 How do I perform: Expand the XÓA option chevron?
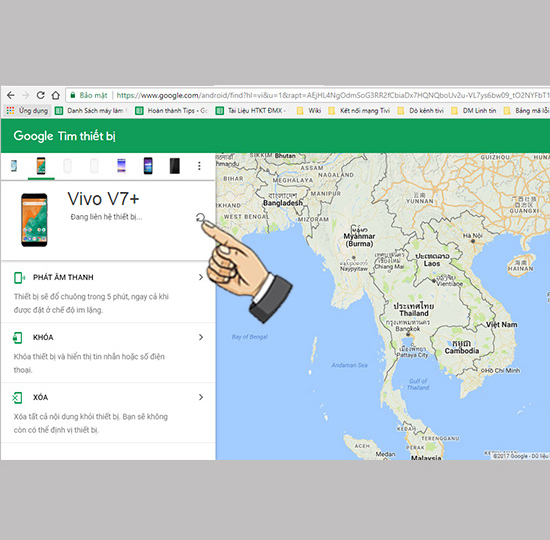201,397
